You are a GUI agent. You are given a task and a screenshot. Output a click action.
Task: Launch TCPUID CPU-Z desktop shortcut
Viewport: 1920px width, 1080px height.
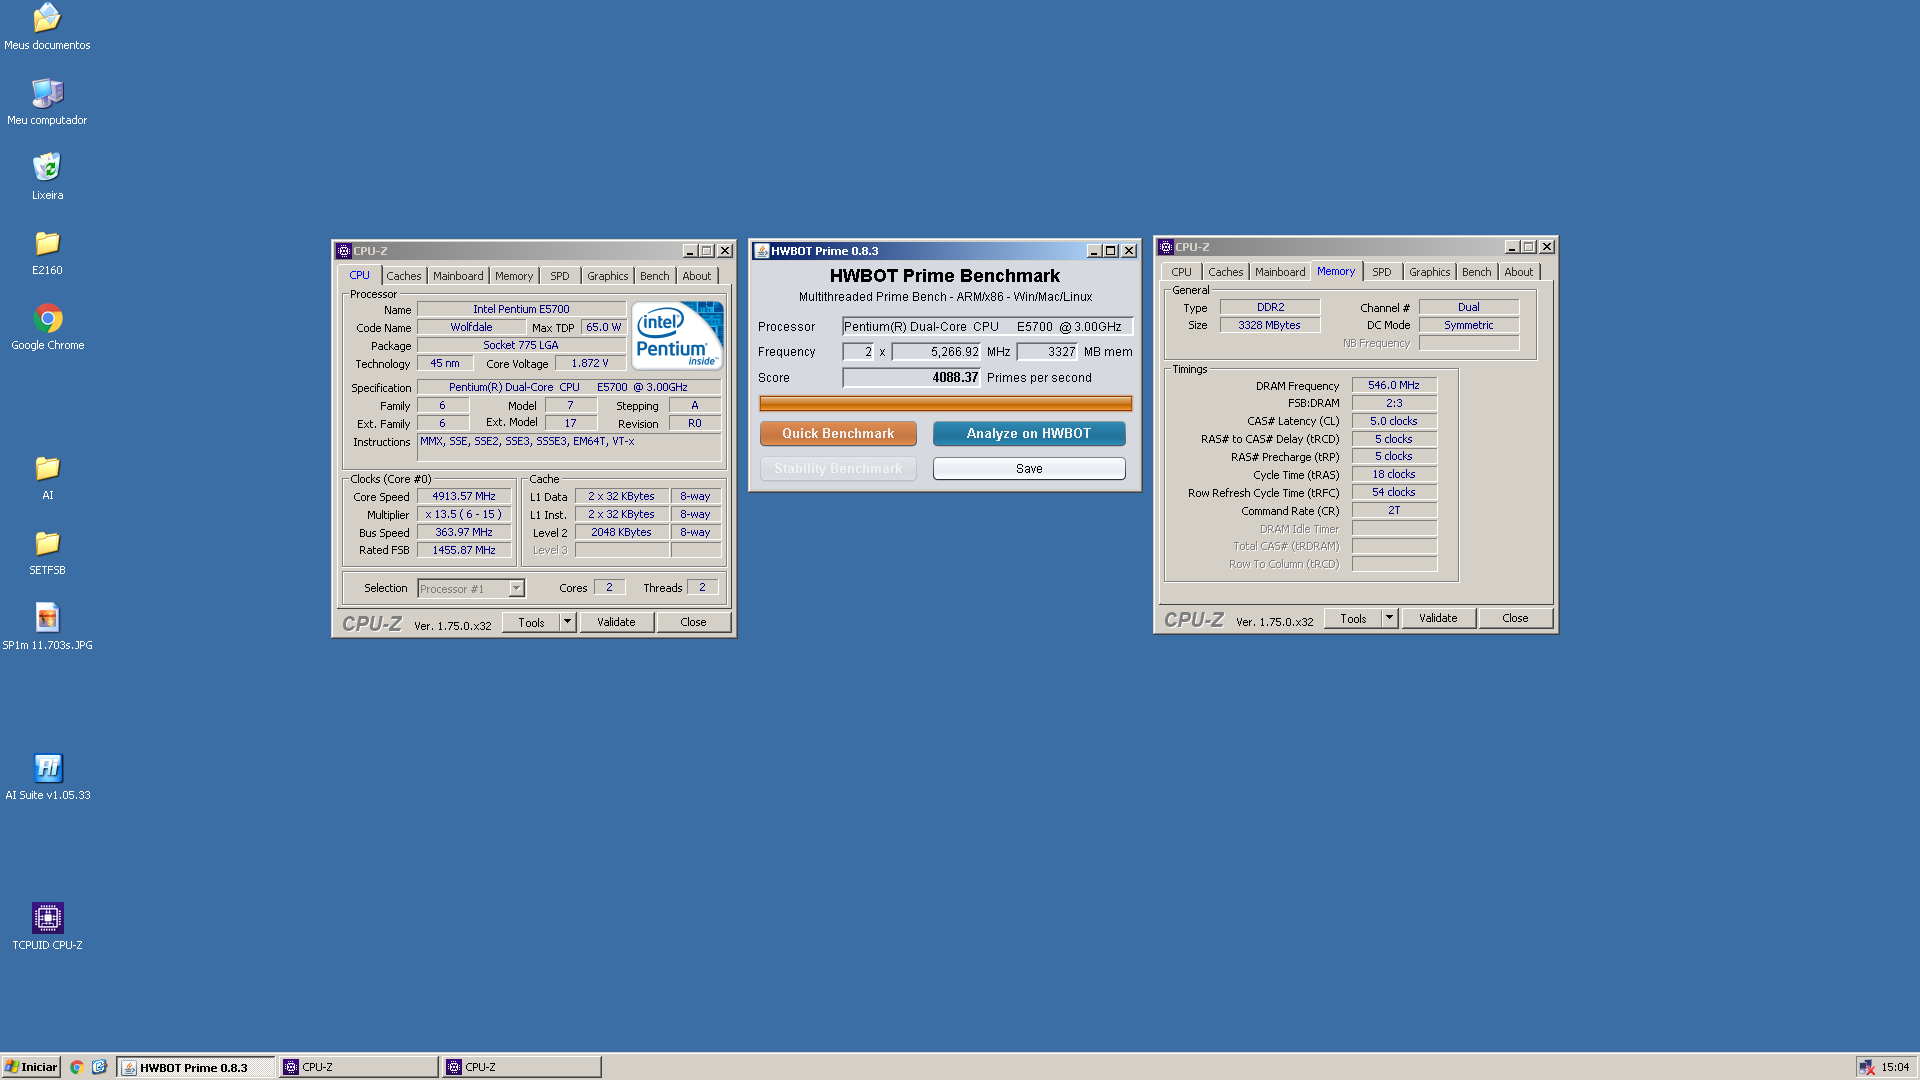tap(47, 927)
